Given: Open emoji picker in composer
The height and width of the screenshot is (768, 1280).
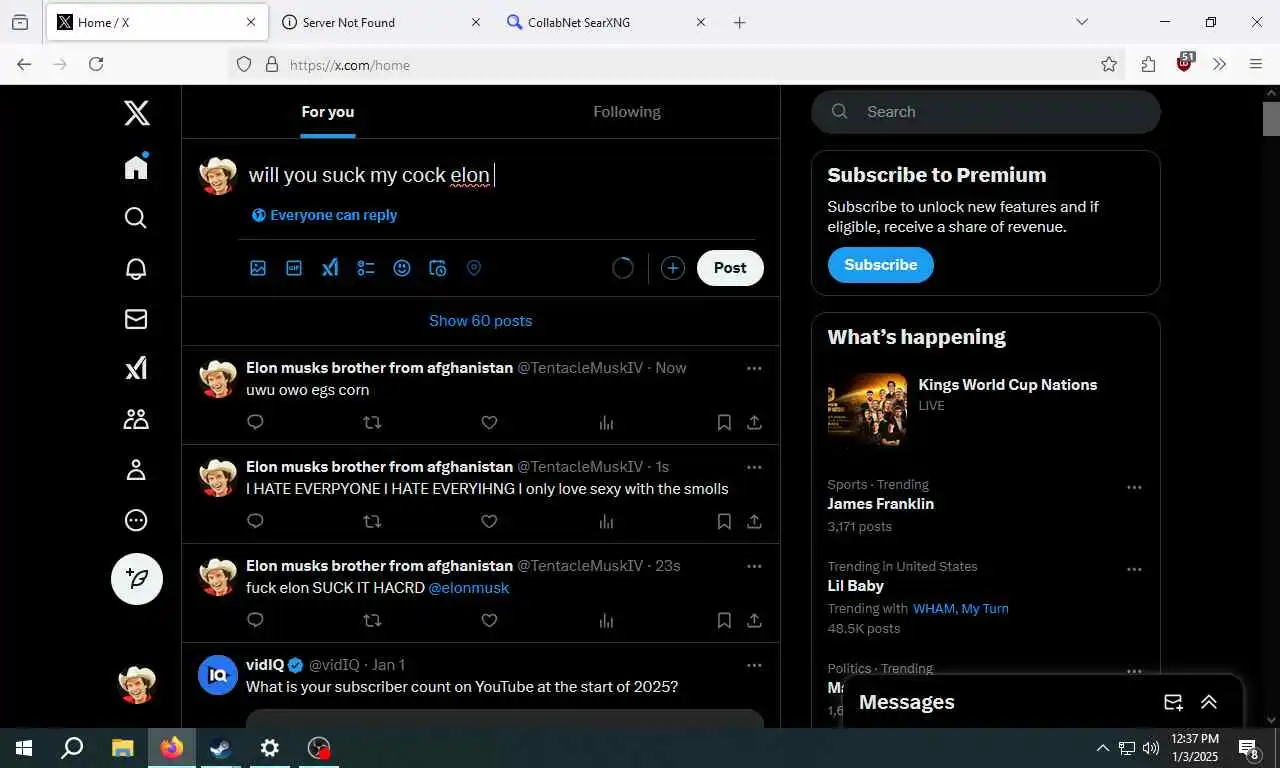Looking at the screenshot, I should [x=402, y=268].
